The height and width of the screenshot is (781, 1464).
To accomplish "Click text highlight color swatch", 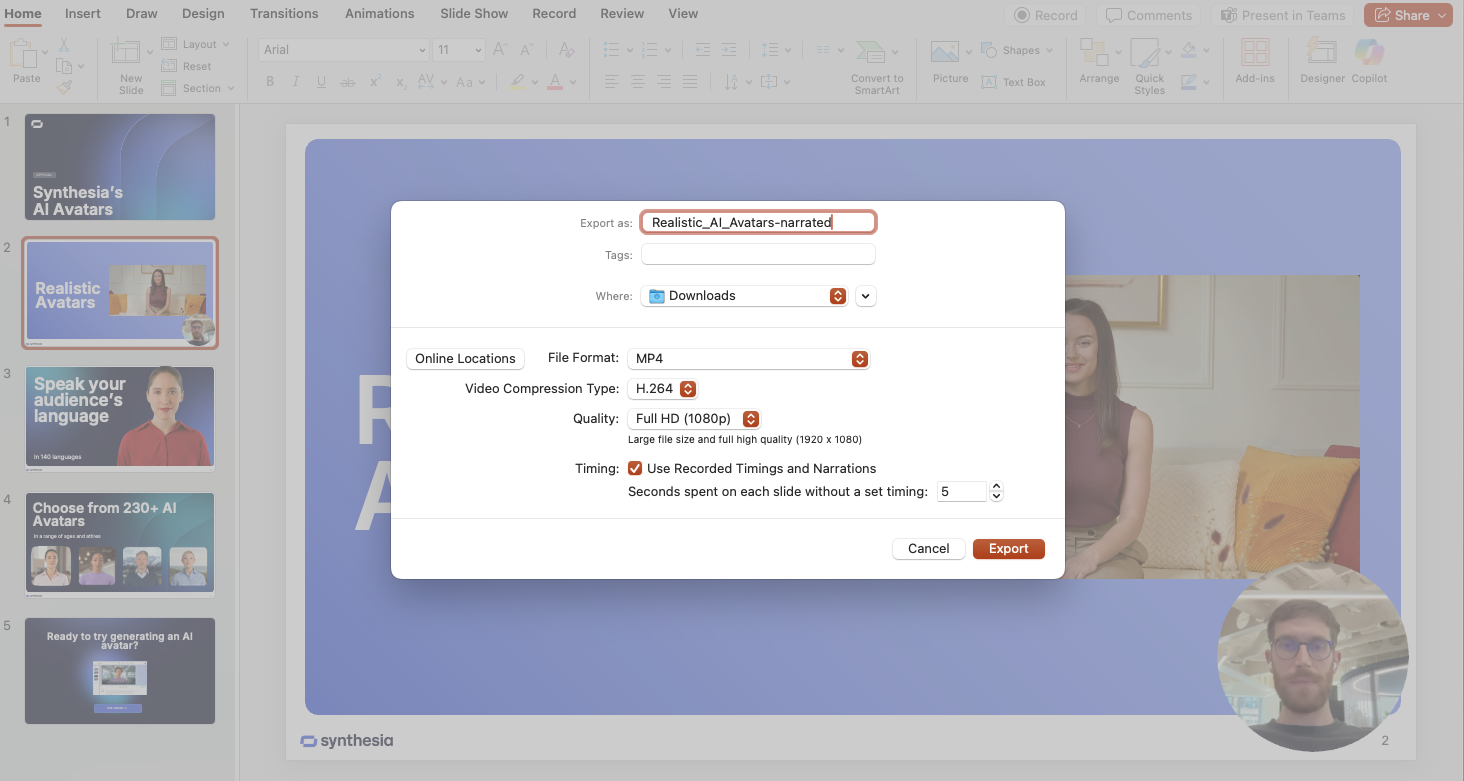I will pos(517,82).
